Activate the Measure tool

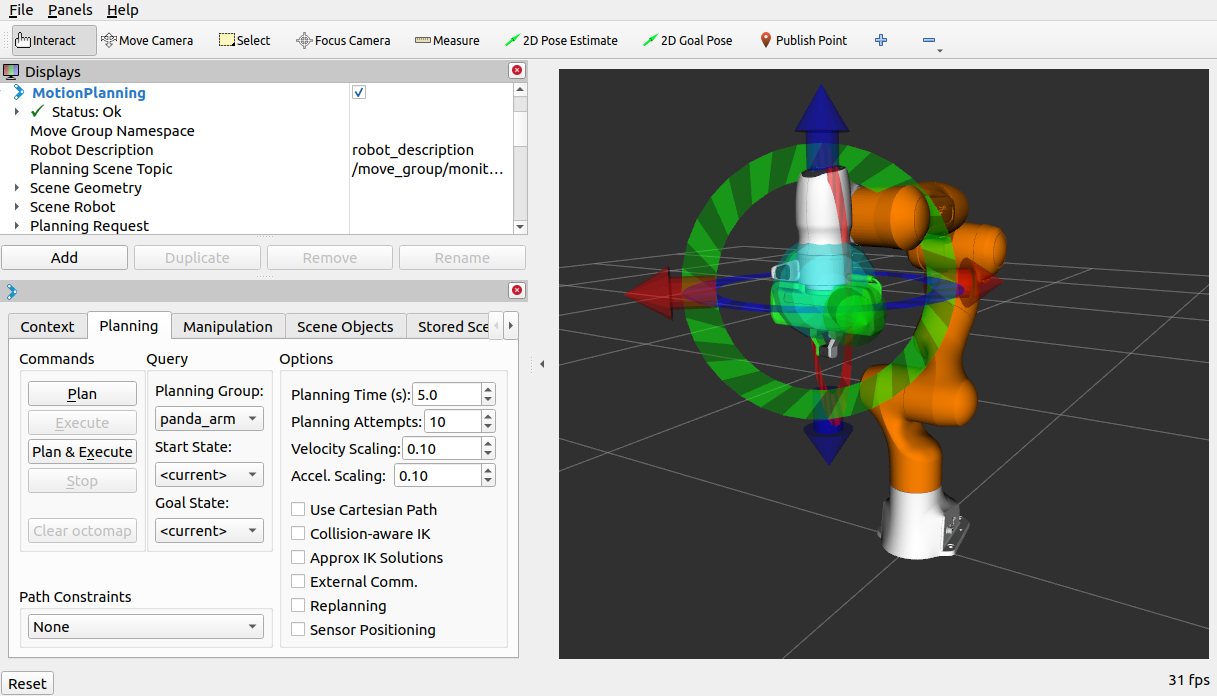[x=446, y=40]
